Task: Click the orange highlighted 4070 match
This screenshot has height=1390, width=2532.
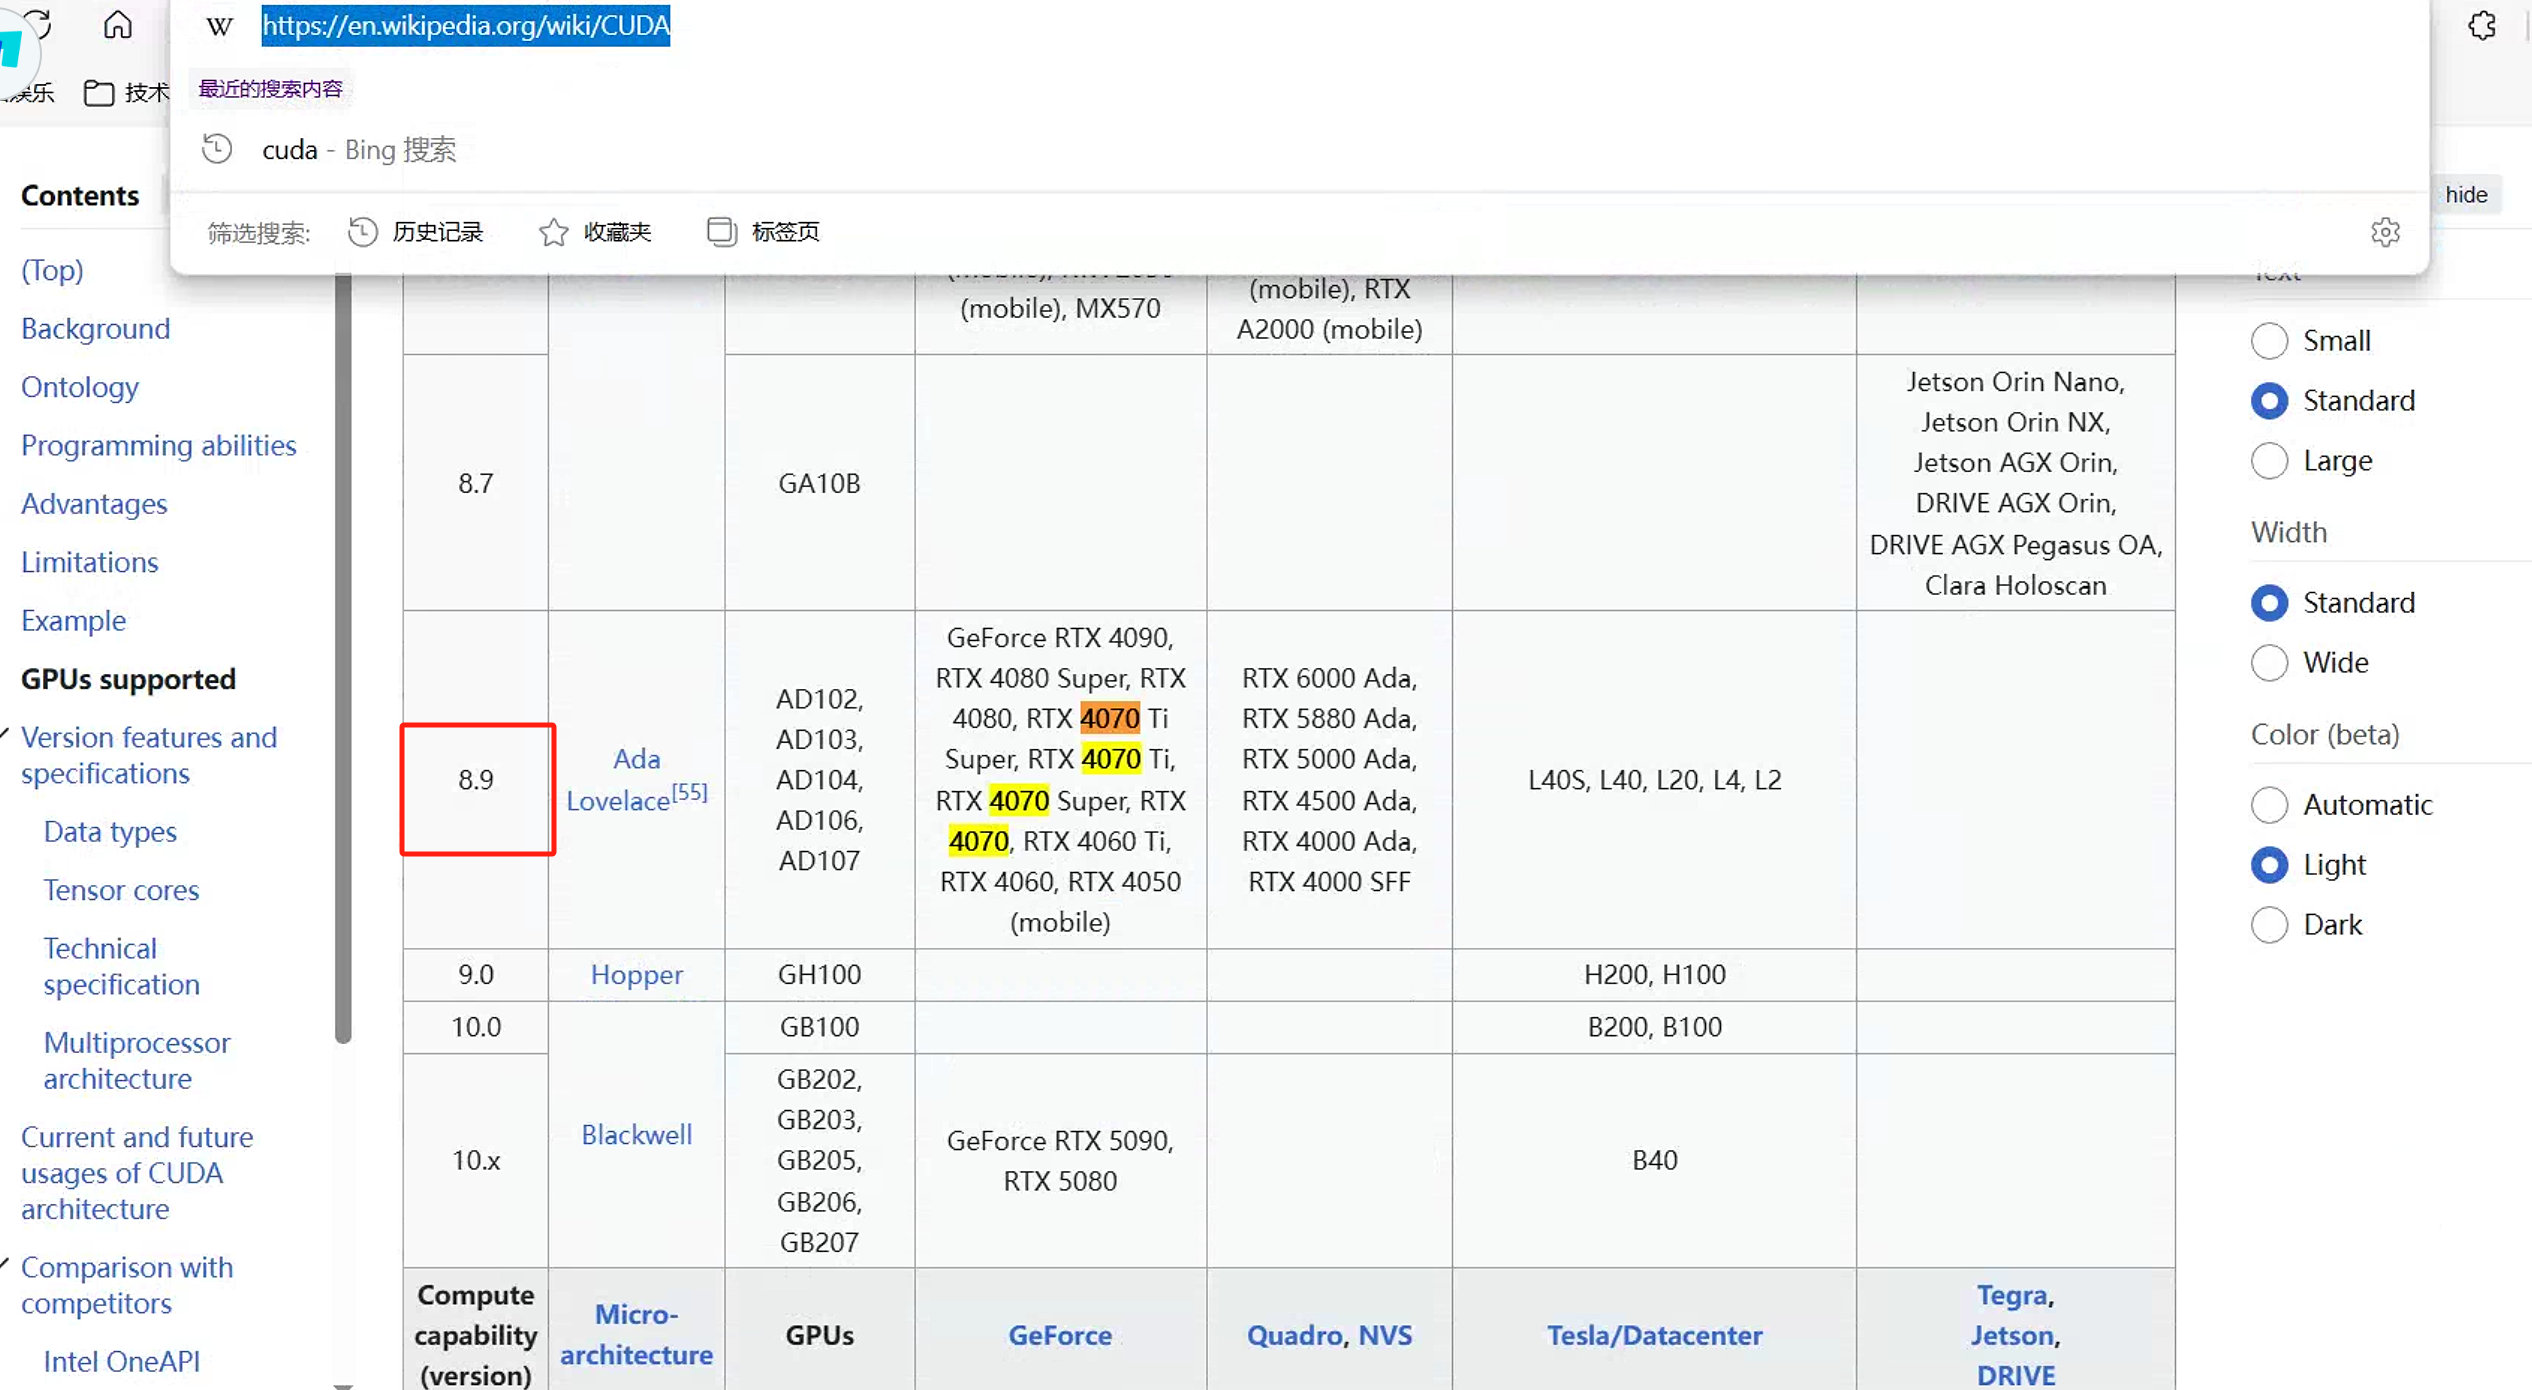Action: pos(1110,719)
